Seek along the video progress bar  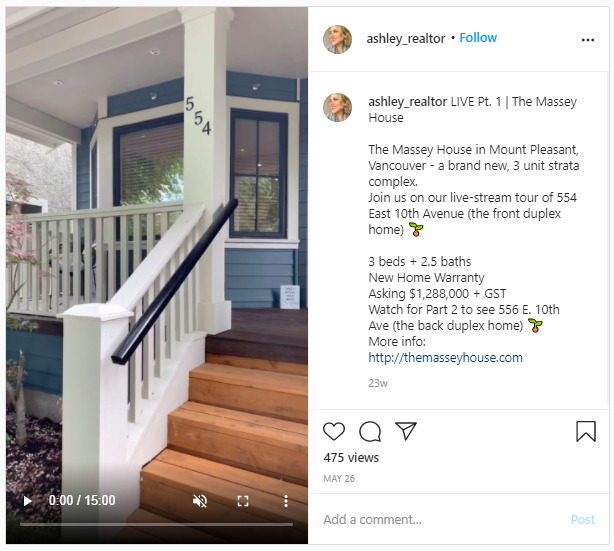156,524
